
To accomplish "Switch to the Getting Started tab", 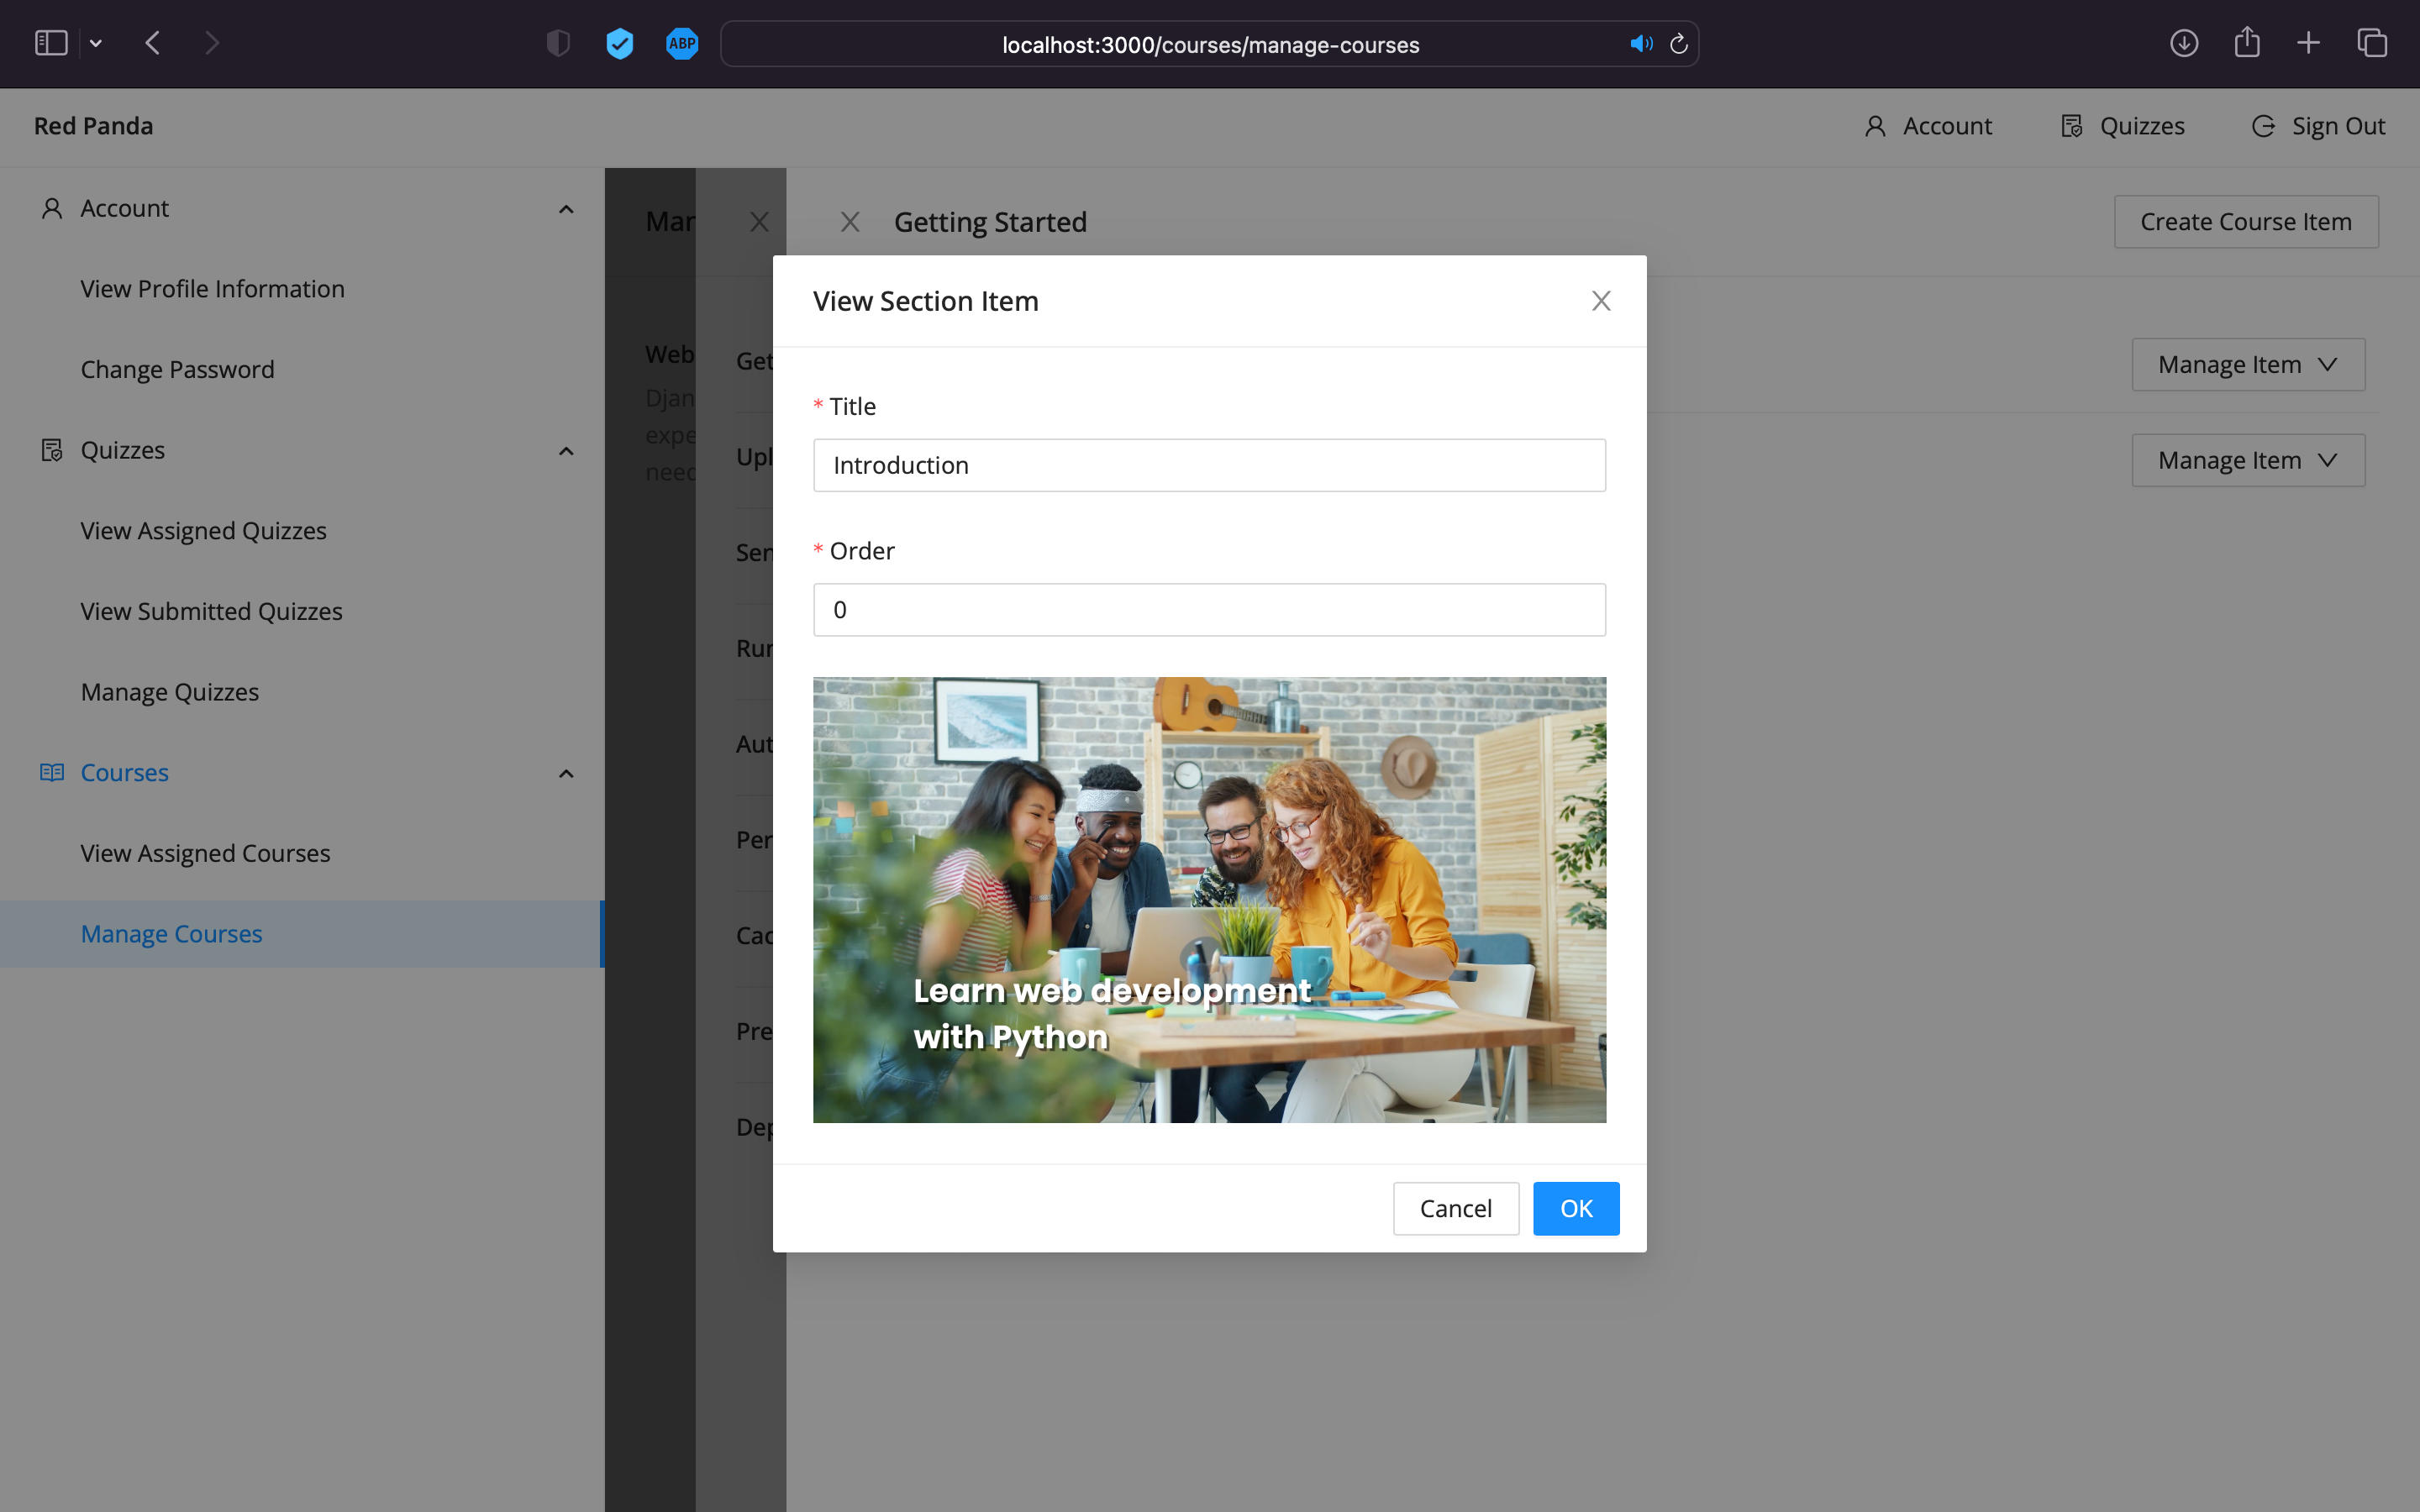I will point(989,222).
